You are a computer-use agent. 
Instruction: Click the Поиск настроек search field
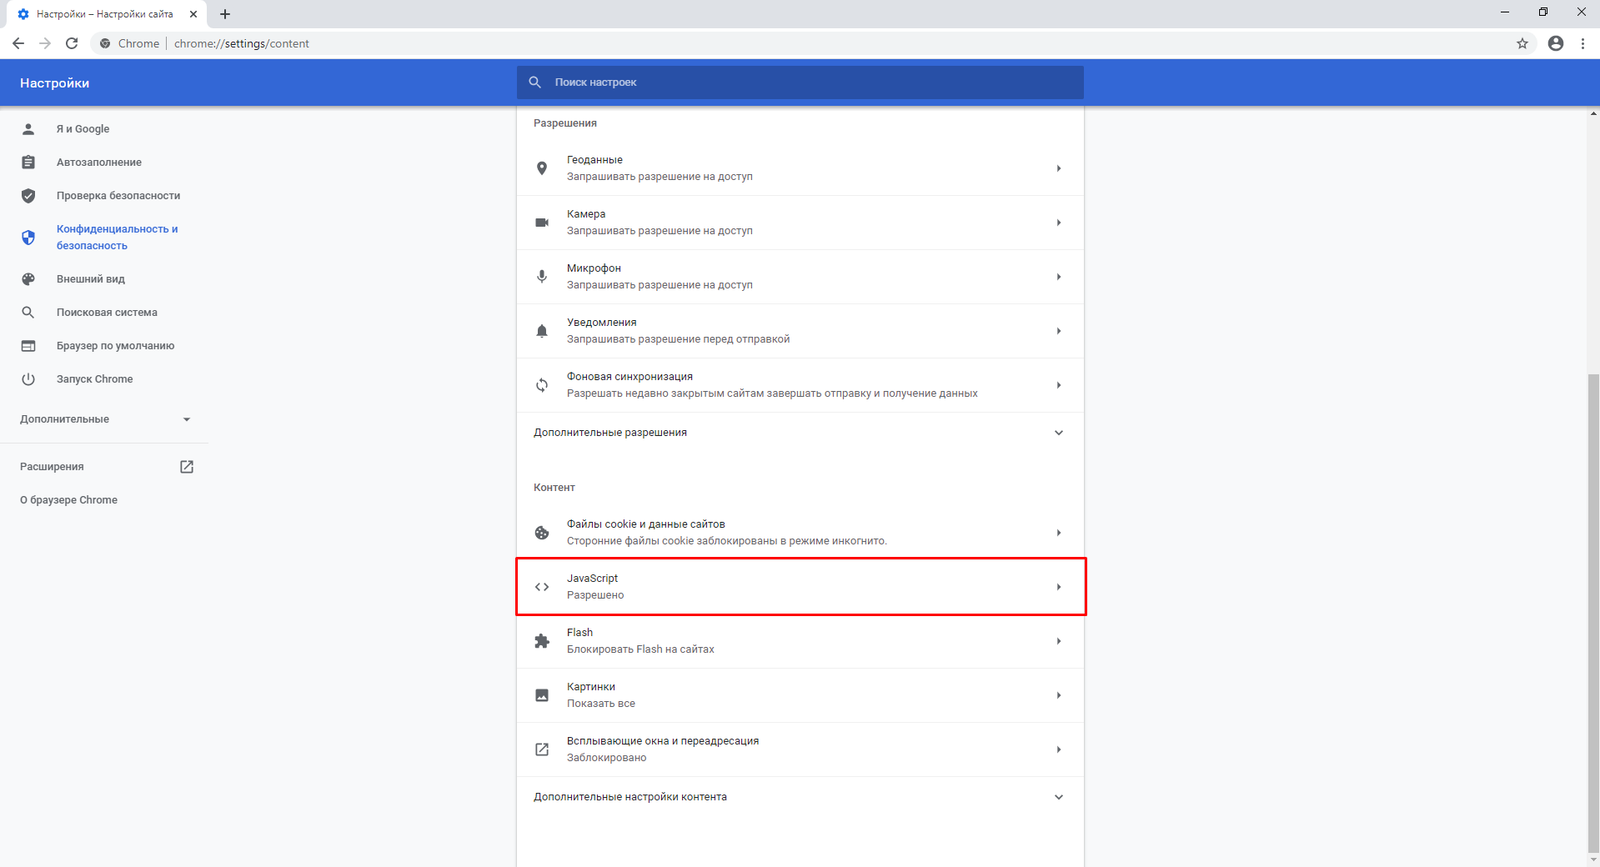tap(800, 82)
